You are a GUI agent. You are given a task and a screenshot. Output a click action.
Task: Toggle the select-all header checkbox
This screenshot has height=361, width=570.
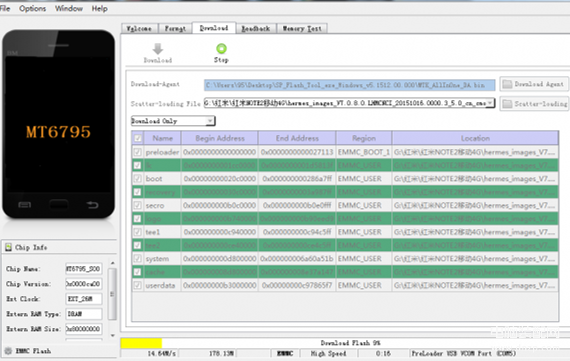[x=138, y=138]
